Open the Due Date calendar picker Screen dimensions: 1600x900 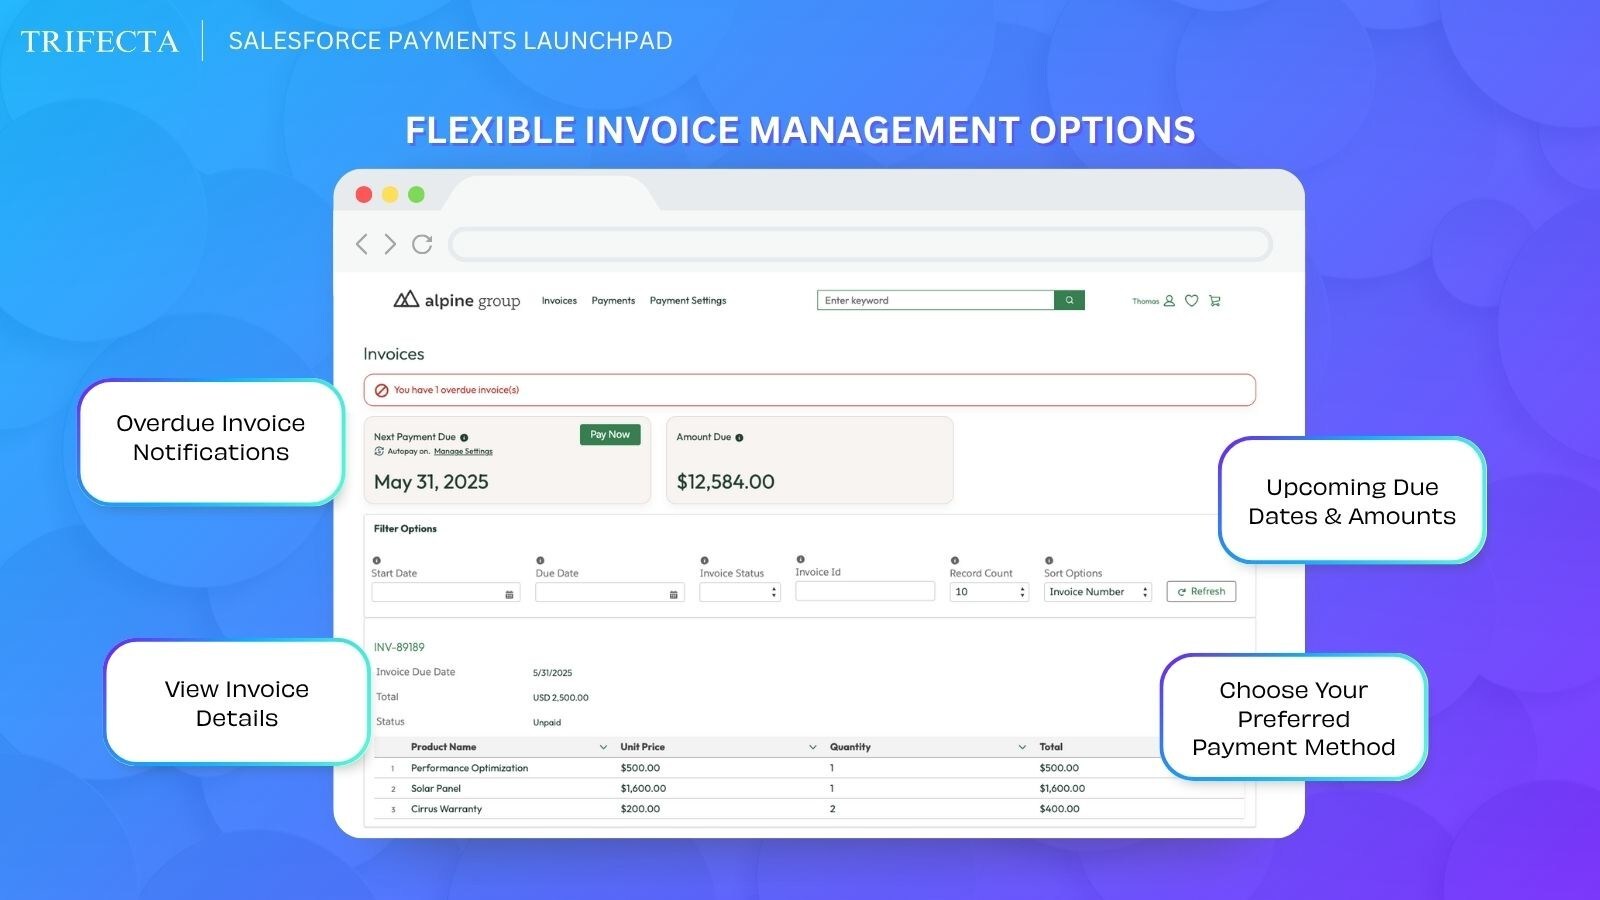[673, 594]
